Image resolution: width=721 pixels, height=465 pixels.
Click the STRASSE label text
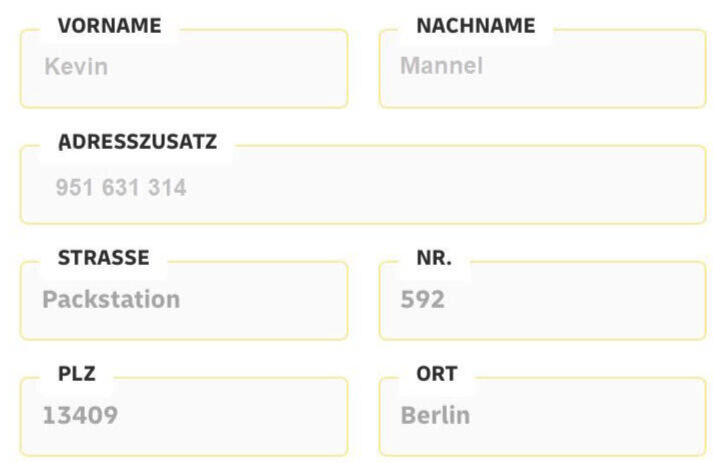(103, 258)
